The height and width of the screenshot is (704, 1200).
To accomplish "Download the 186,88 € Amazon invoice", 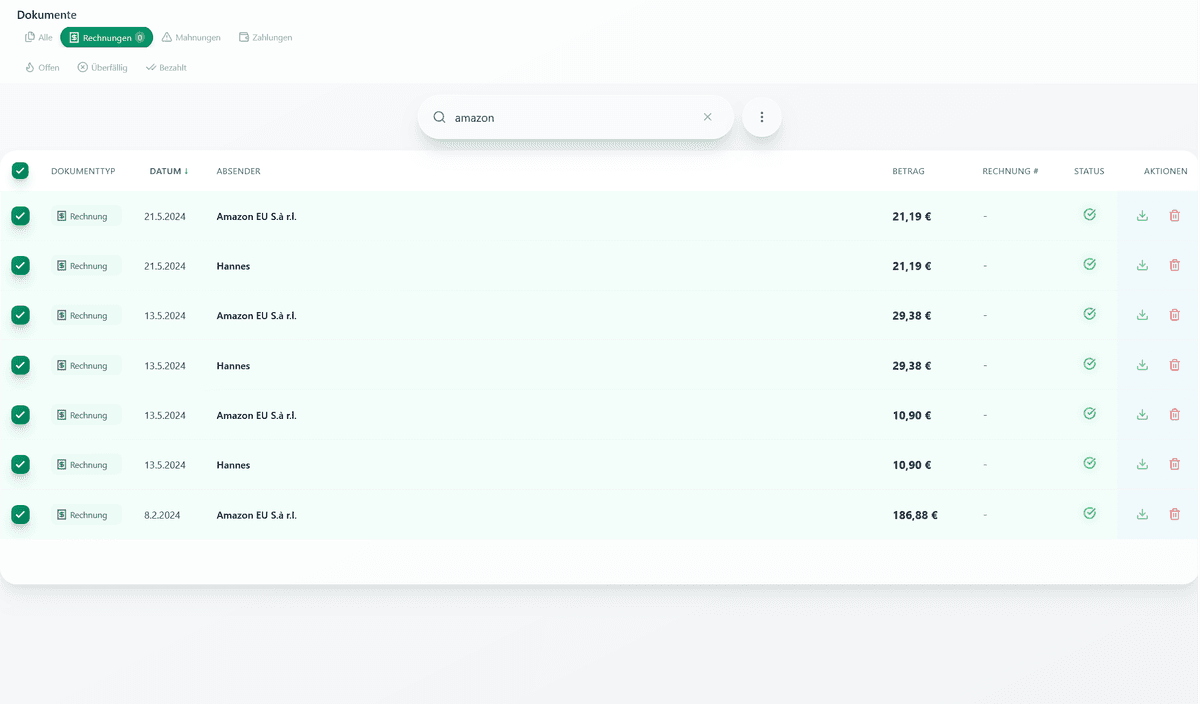I will tap(1142, 514).
